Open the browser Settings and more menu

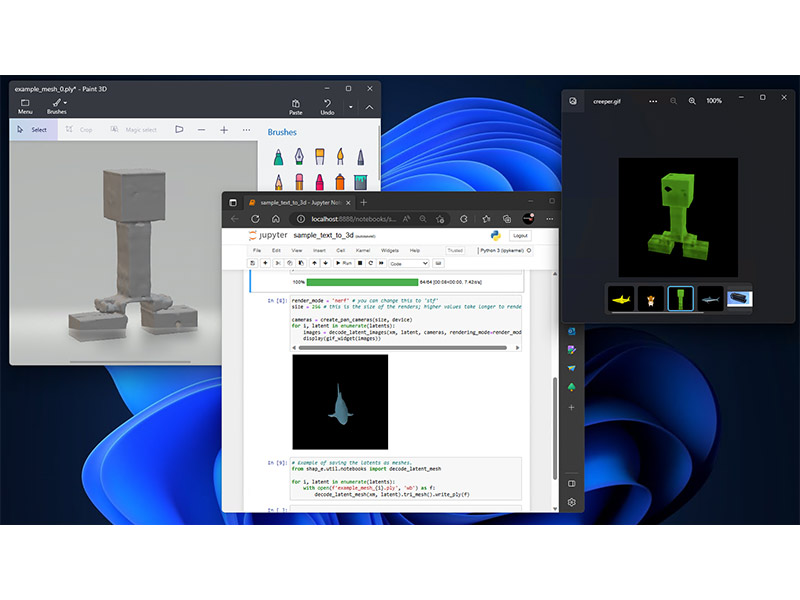[549, 219]
